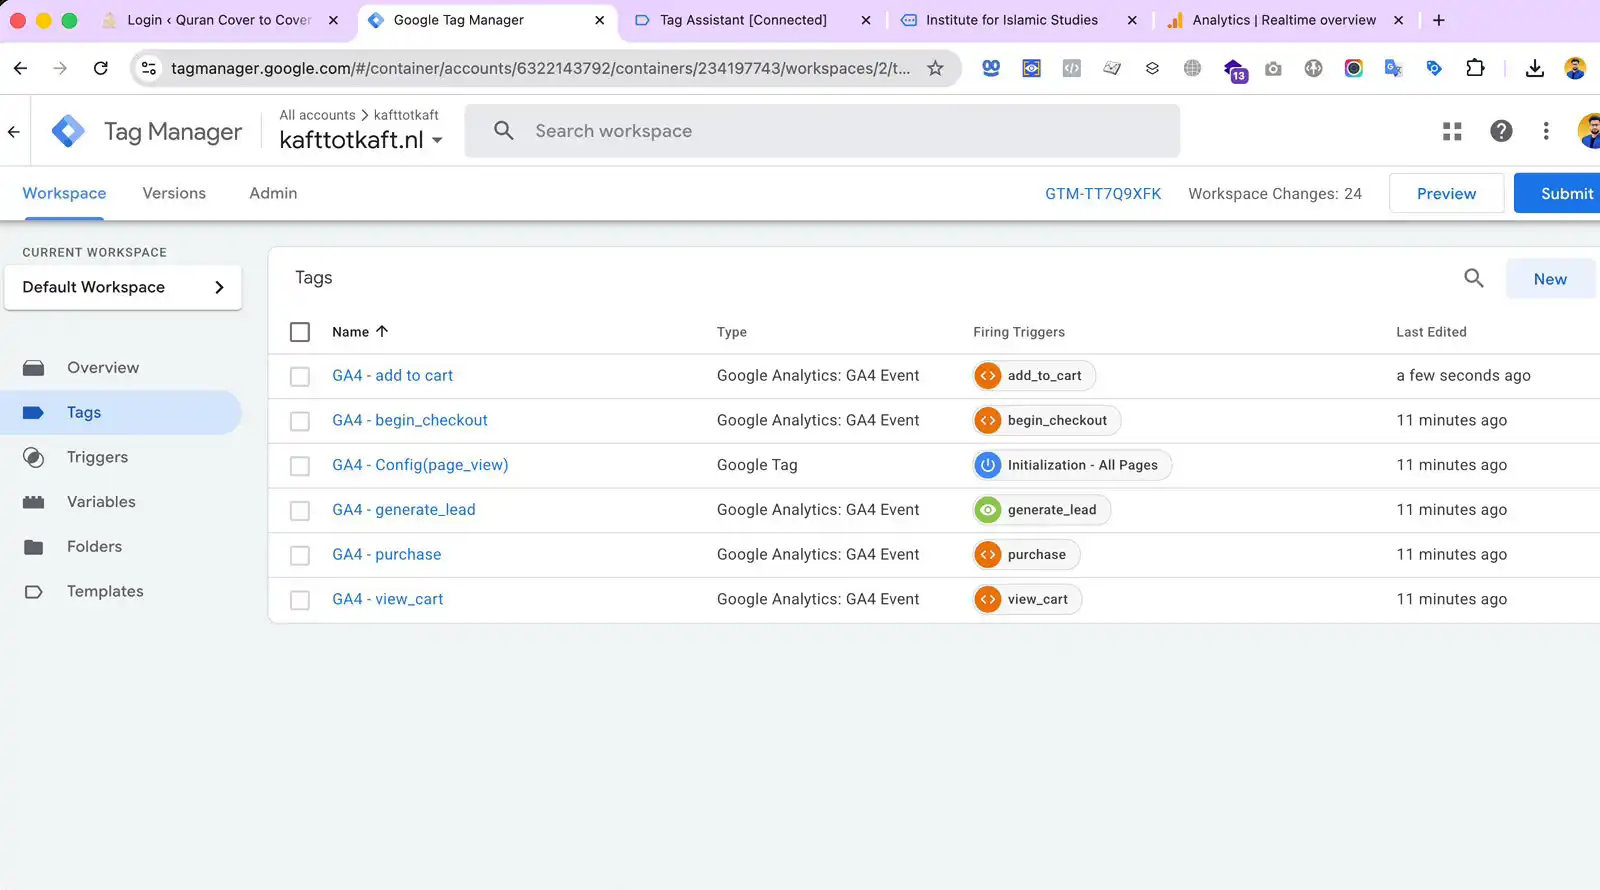This screenshot has height=890, width=1600.
Task: Click Workspace Changes: 24 text
Action: click(x=1275, y=194)
